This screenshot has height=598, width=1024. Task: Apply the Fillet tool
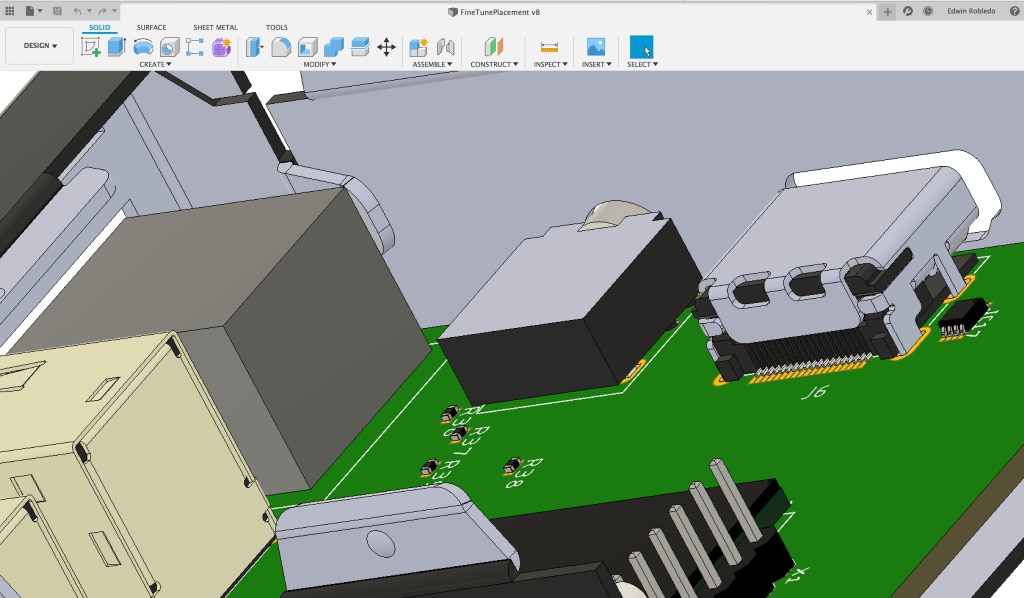click(x=281, y=46)
